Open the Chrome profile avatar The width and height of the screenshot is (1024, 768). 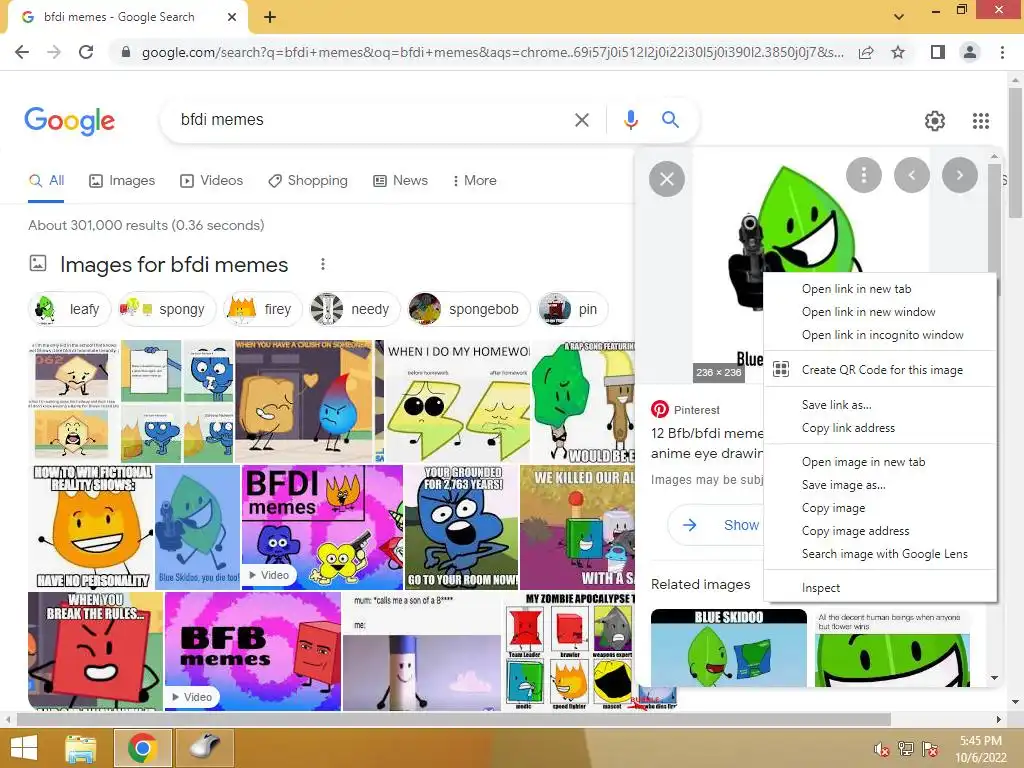970,52
